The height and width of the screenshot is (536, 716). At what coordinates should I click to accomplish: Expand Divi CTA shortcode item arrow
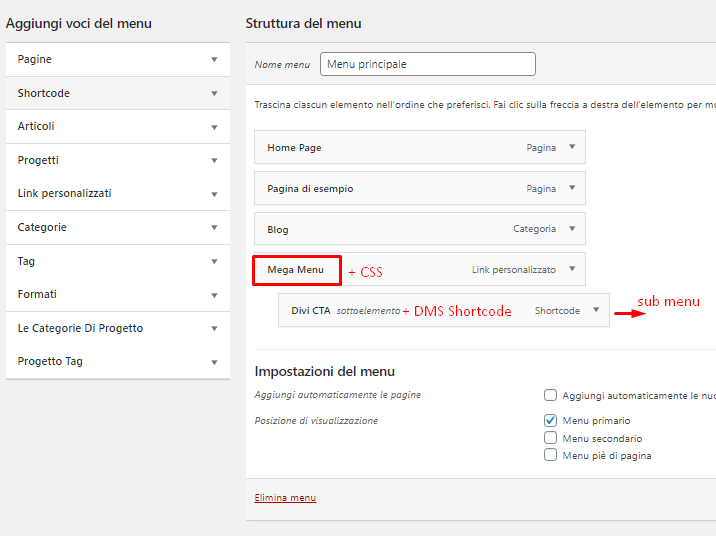(596, 310)
